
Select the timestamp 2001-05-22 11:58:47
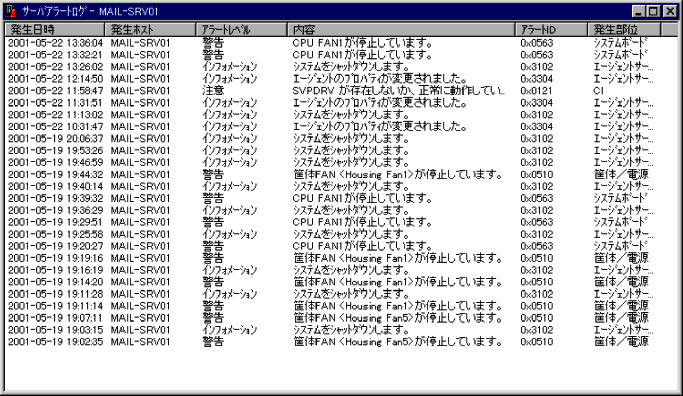55,91
